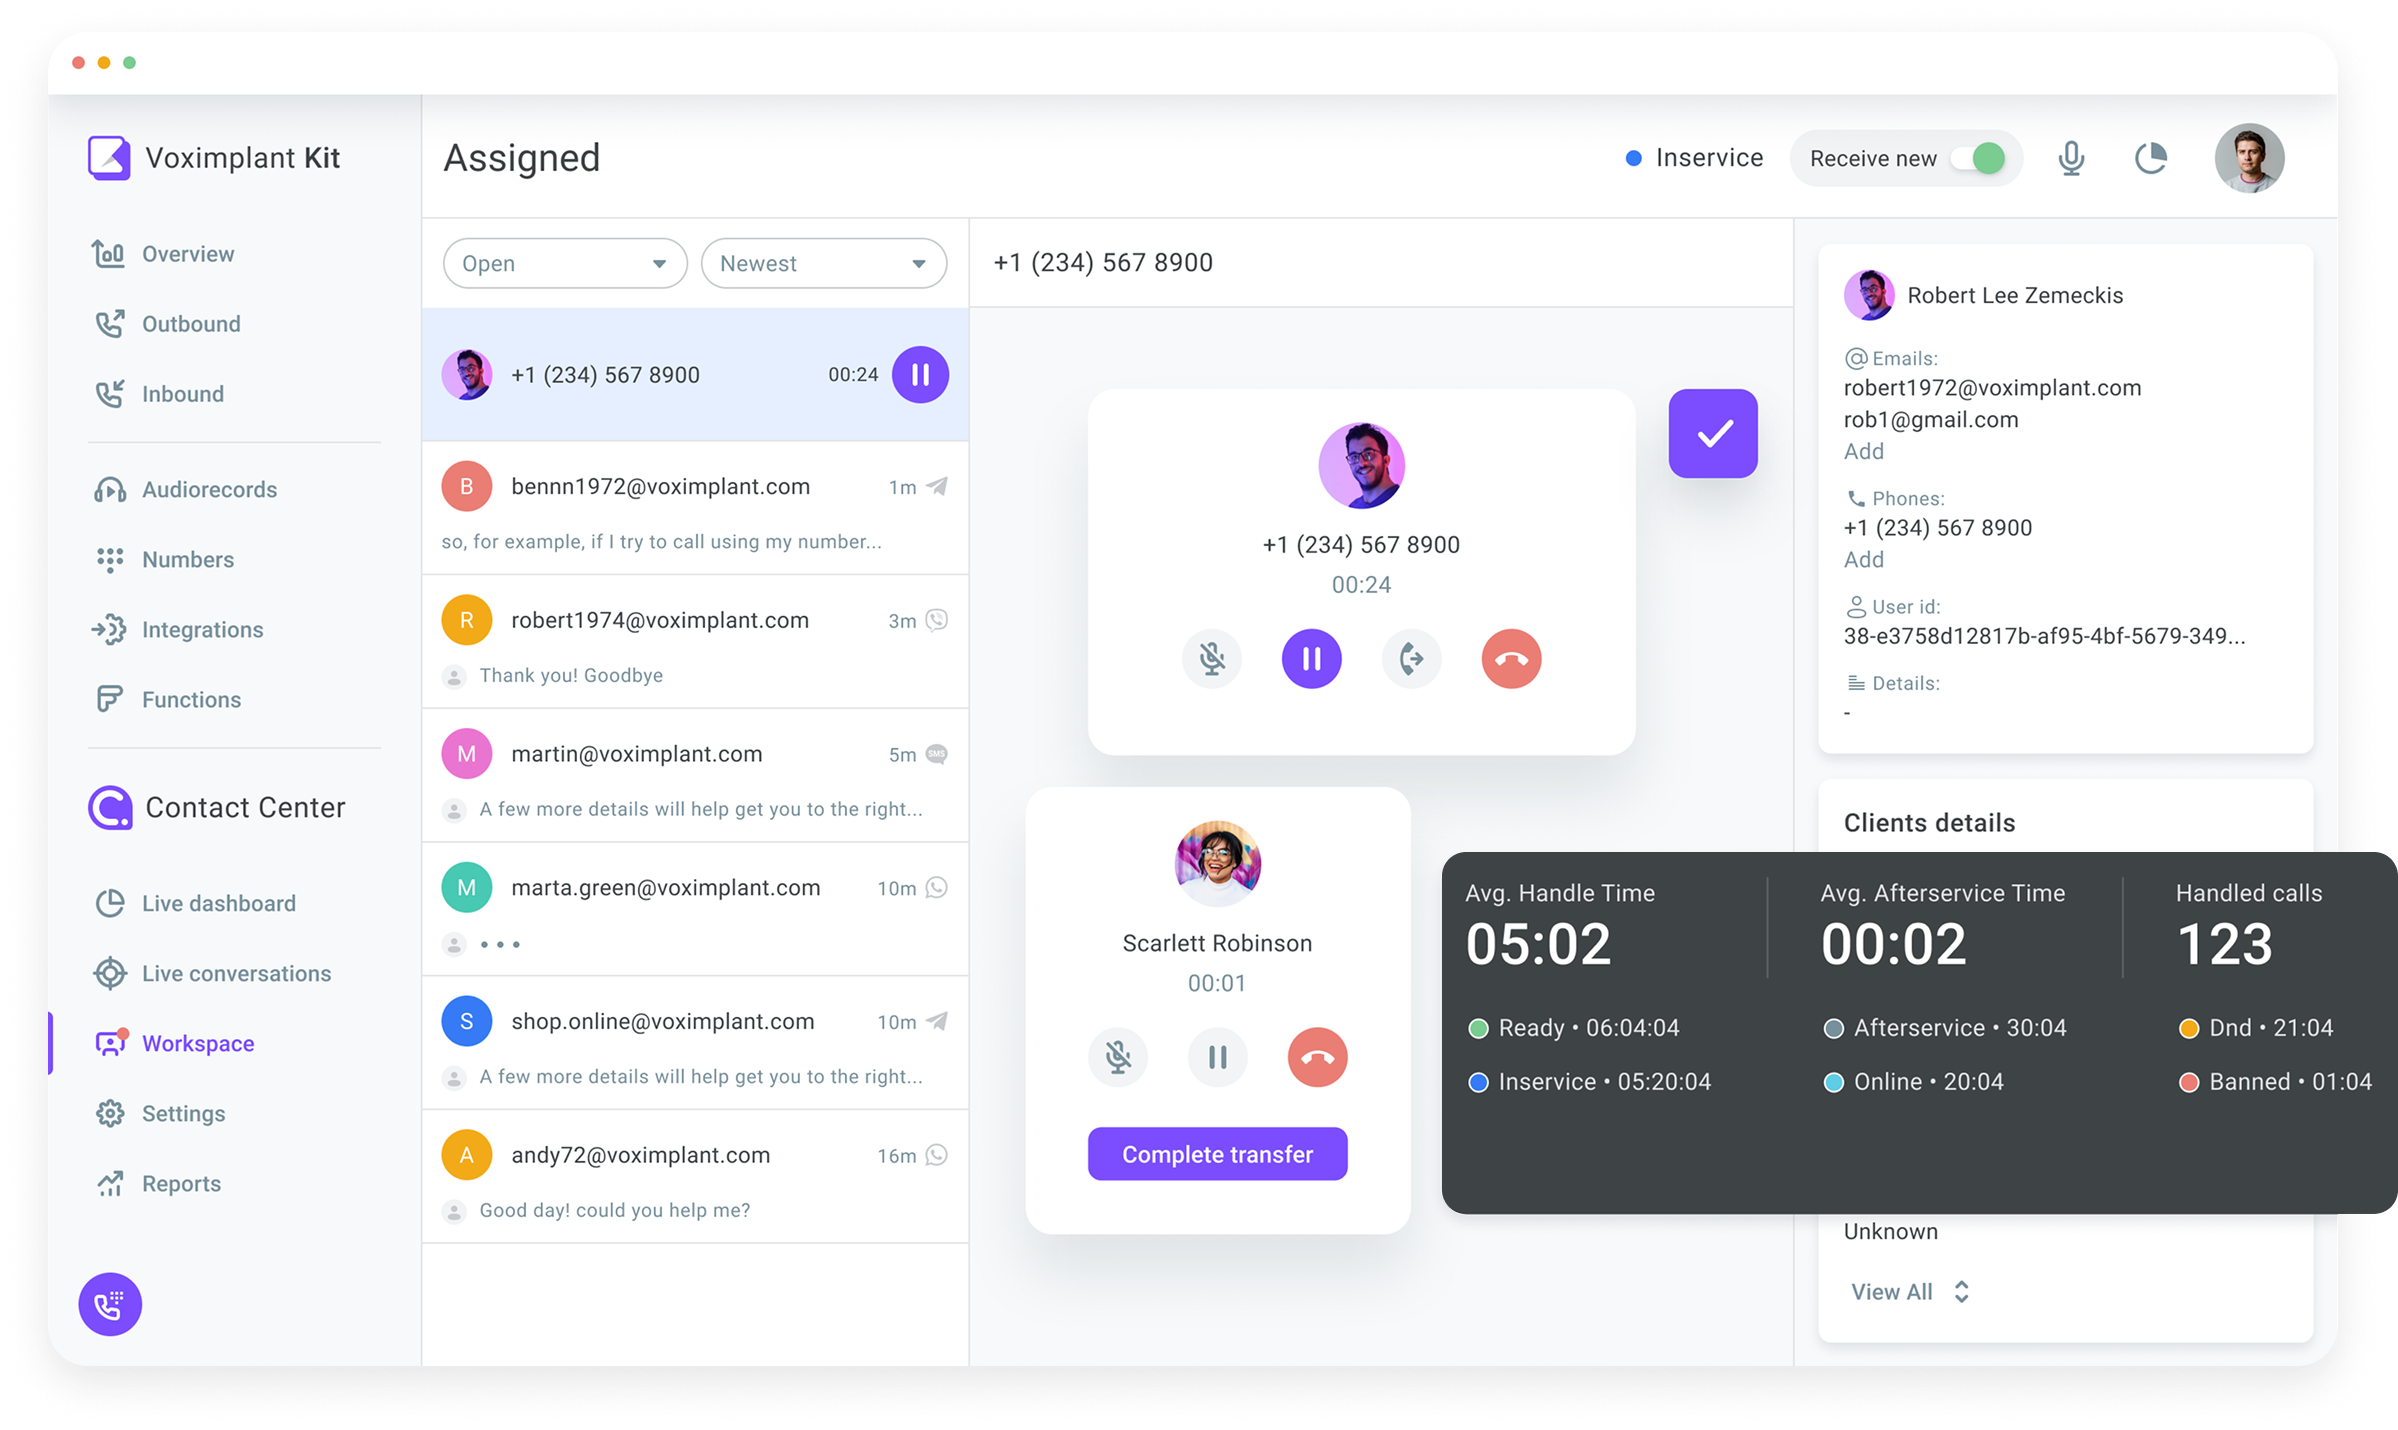Viewport: 2398px width, 1430px height.
Task: Open Inbound section
Action: coord(159,394)
